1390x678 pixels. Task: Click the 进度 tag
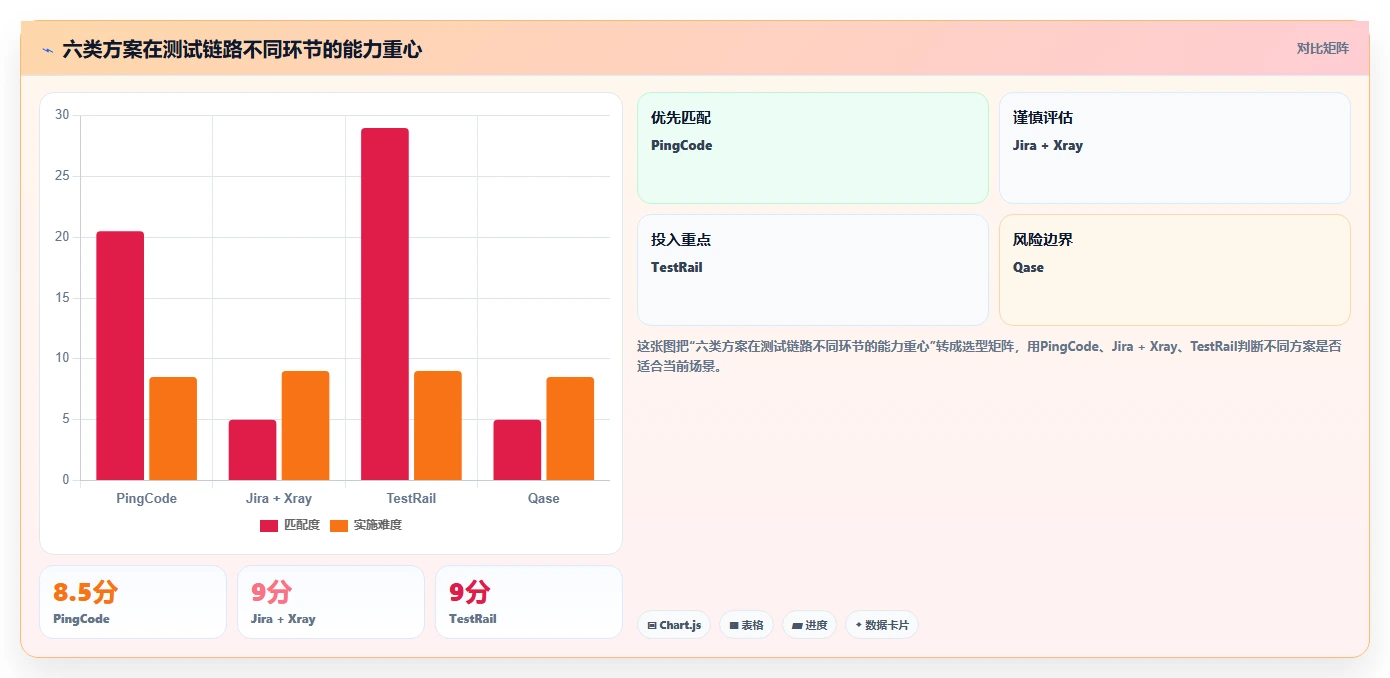click(x=809, y=625)
